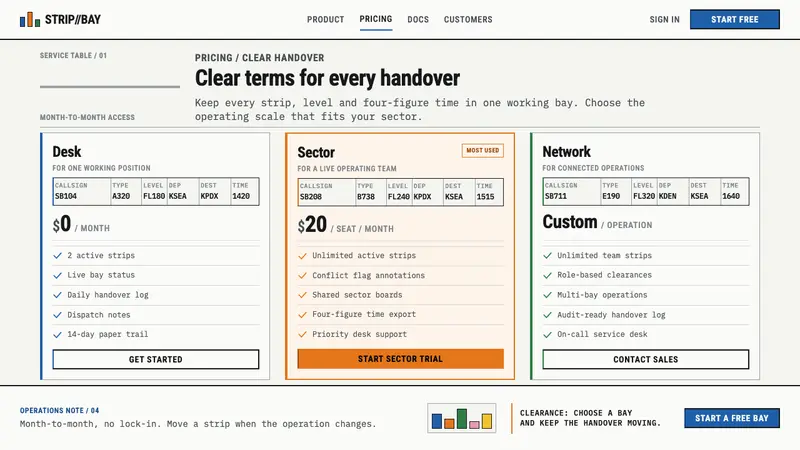The height and width of the screenshot is (450, 800).
Task: Click the aircraft type value B738
Action: 366,196
